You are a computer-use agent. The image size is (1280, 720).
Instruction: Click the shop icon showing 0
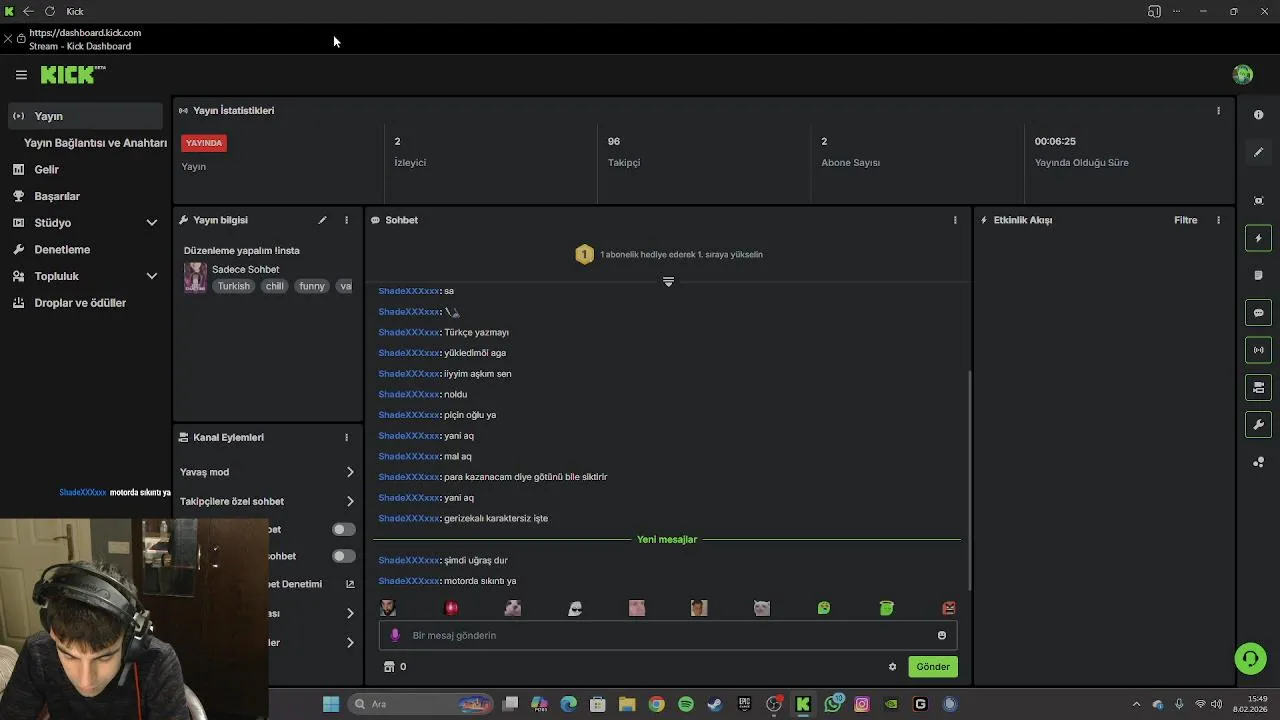(x=389, y=667)
